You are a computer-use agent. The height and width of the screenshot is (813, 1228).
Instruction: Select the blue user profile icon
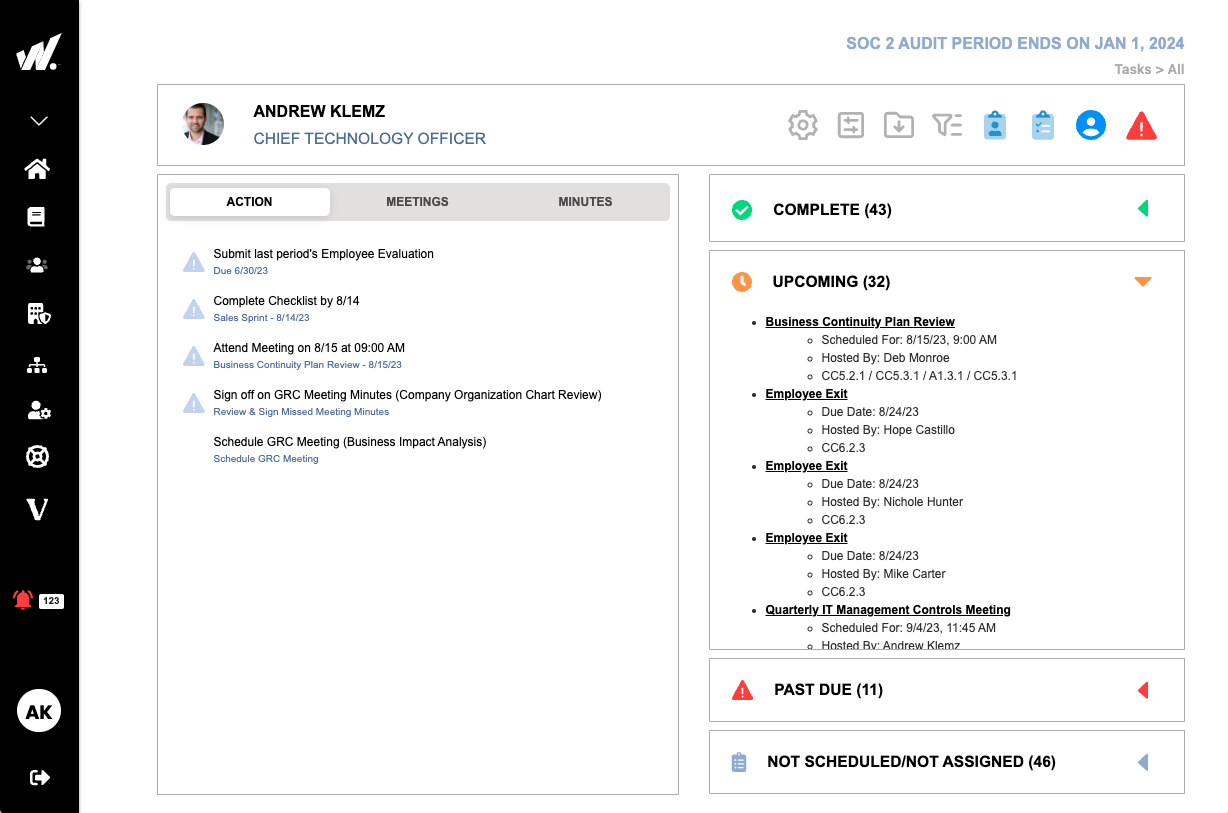point(1090,125)
